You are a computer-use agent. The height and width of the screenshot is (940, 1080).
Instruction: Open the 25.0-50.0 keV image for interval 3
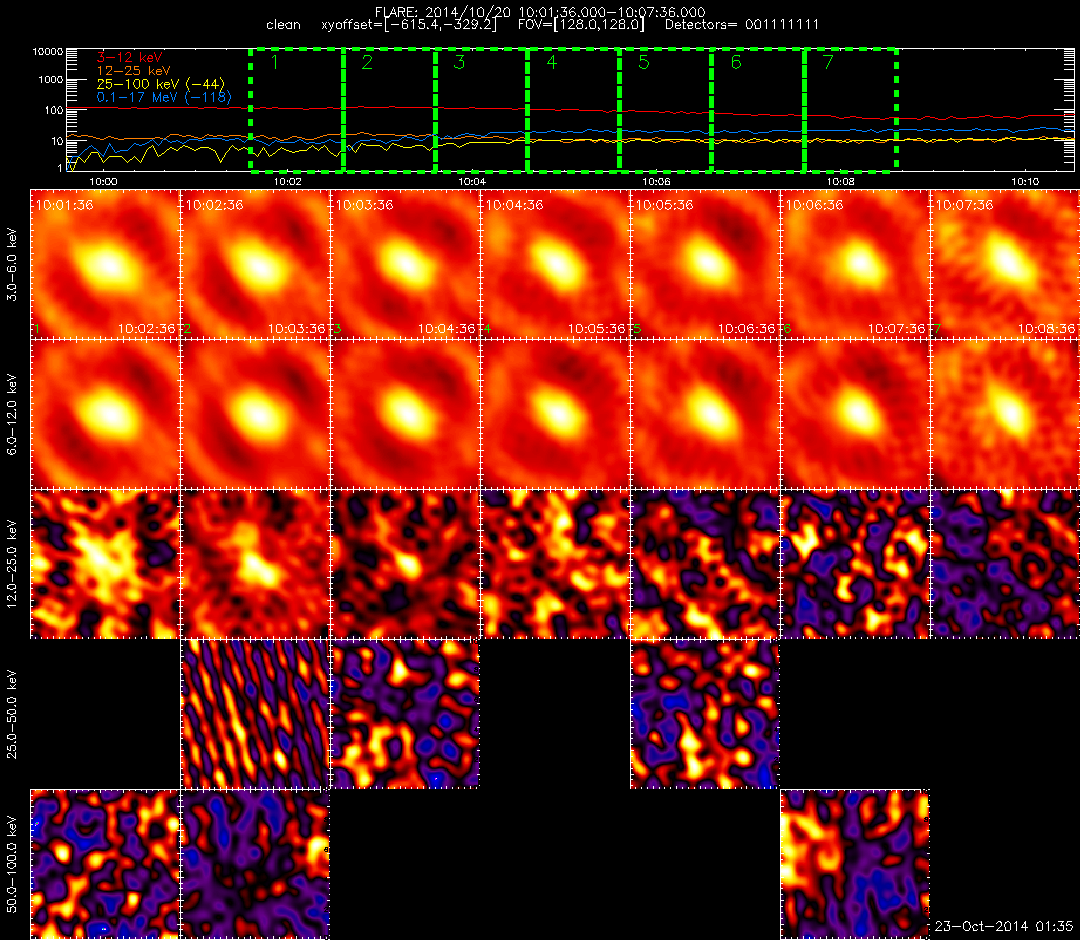[406, 714]
